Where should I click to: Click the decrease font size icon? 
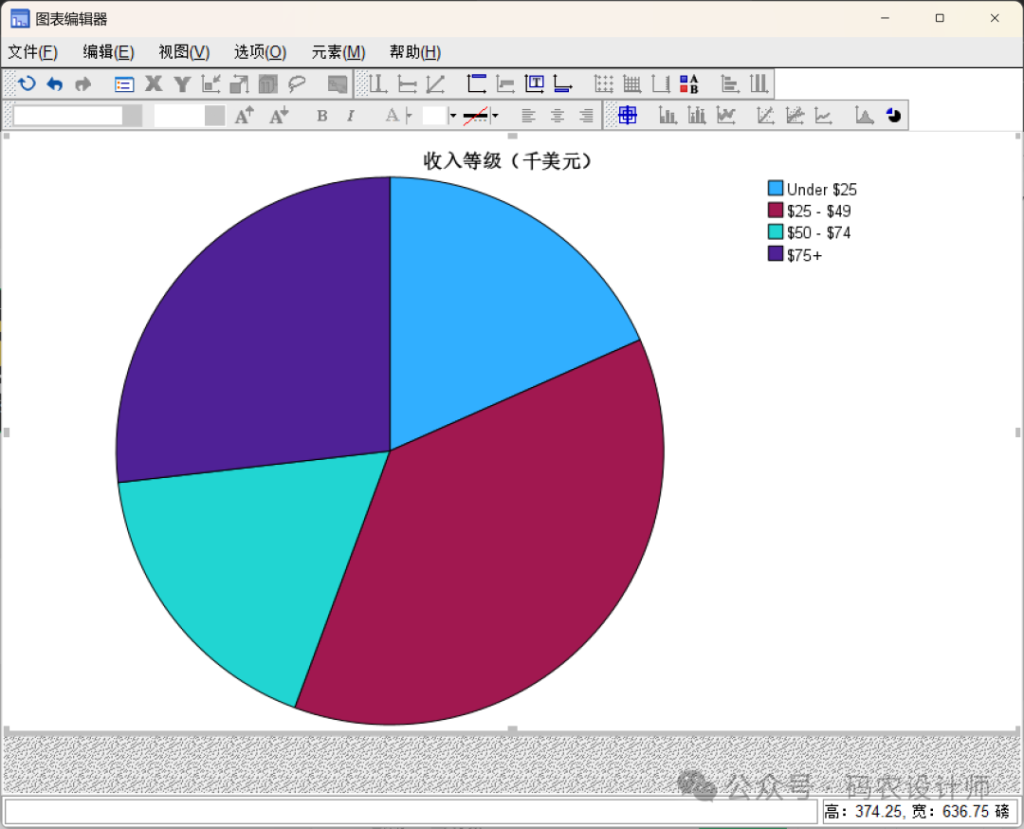click(x=279, y=116)
